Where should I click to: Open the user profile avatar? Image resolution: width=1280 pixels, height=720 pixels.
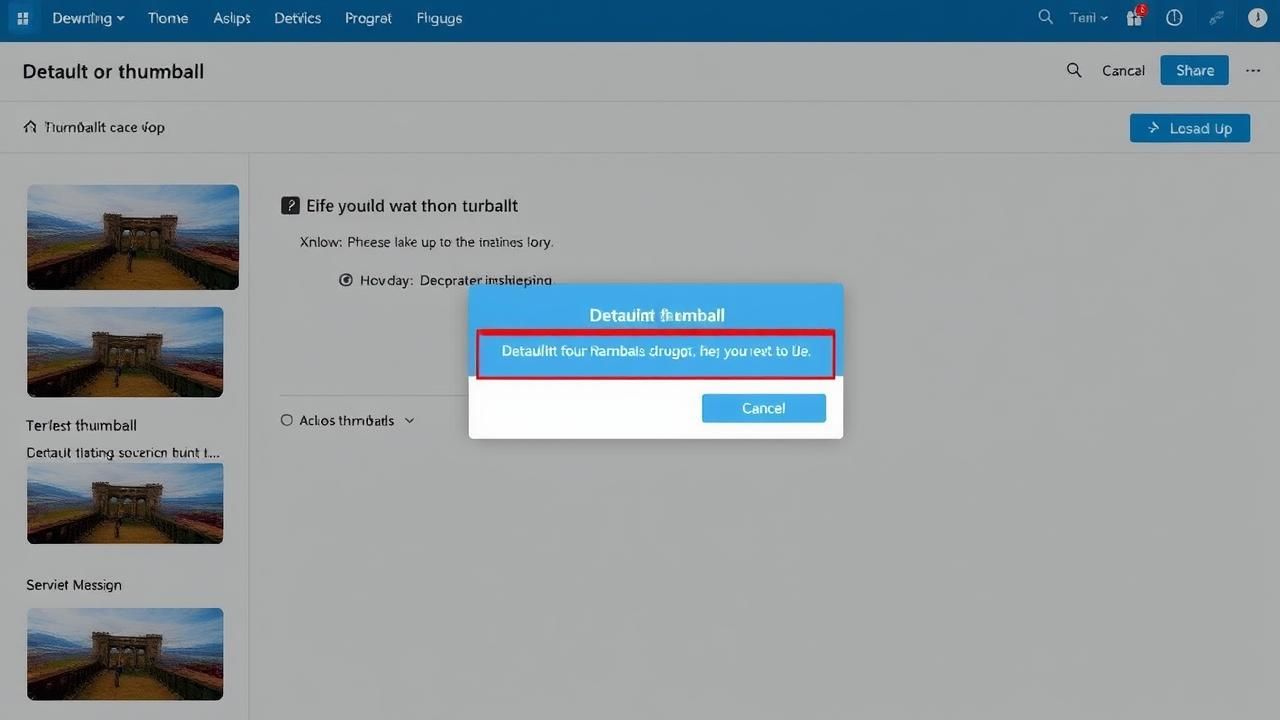click(x=1257, y=18)
